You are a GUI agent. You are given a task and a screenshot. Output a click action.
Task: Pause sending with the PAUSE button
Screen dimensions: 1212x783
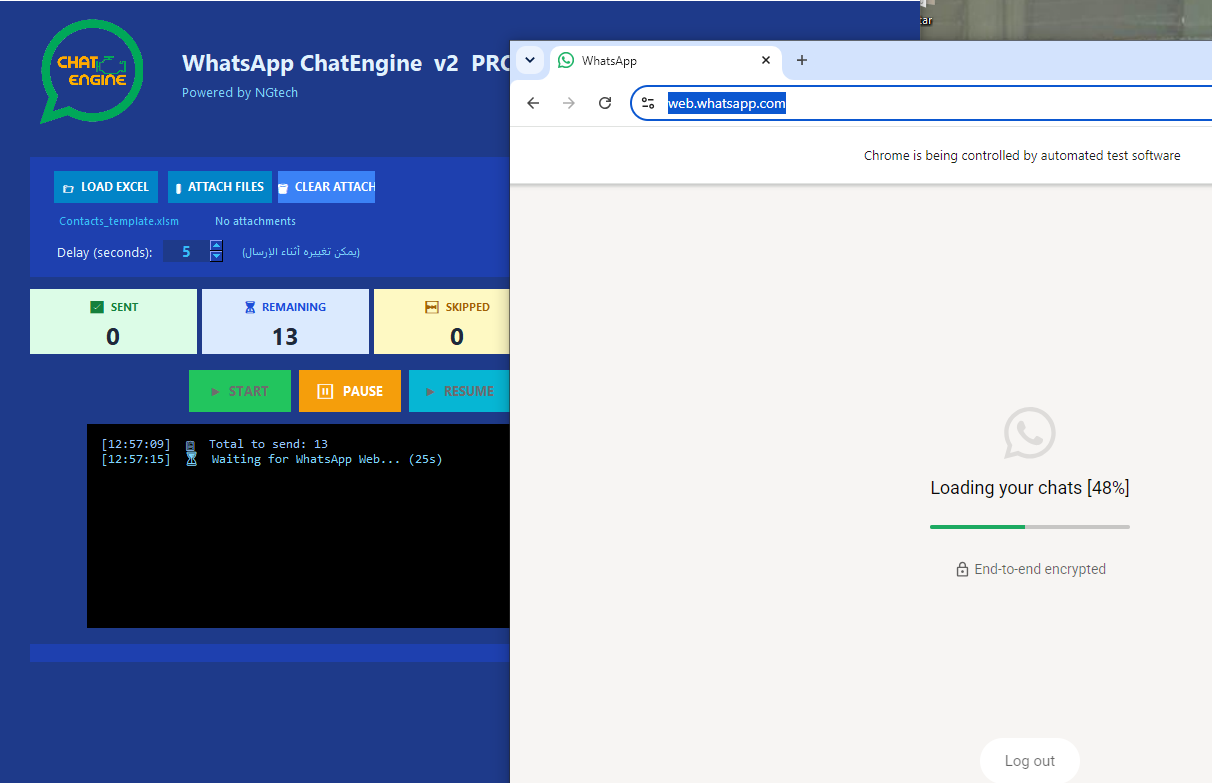[350, 391]
